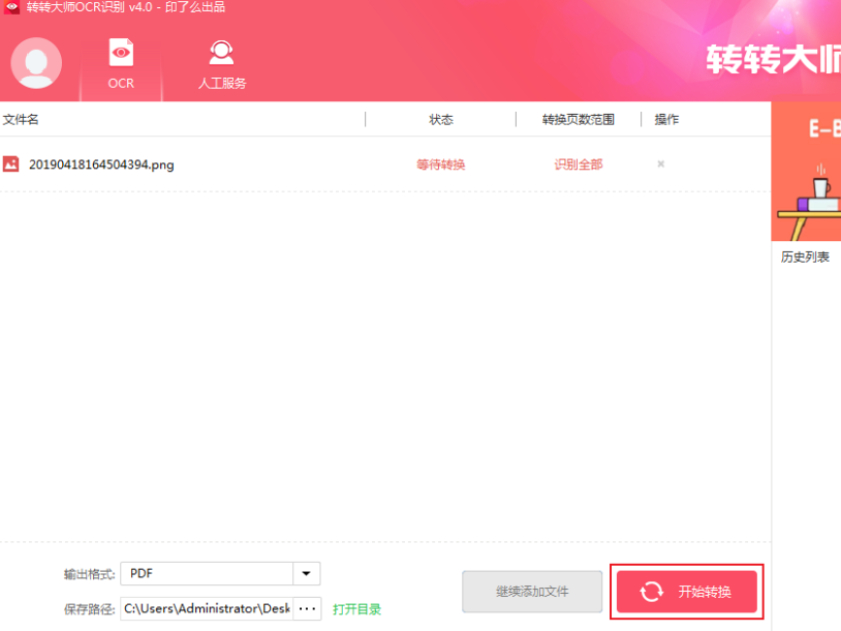
Task: Click the E-B advertisement banner
Action: (x=806, y=172)
